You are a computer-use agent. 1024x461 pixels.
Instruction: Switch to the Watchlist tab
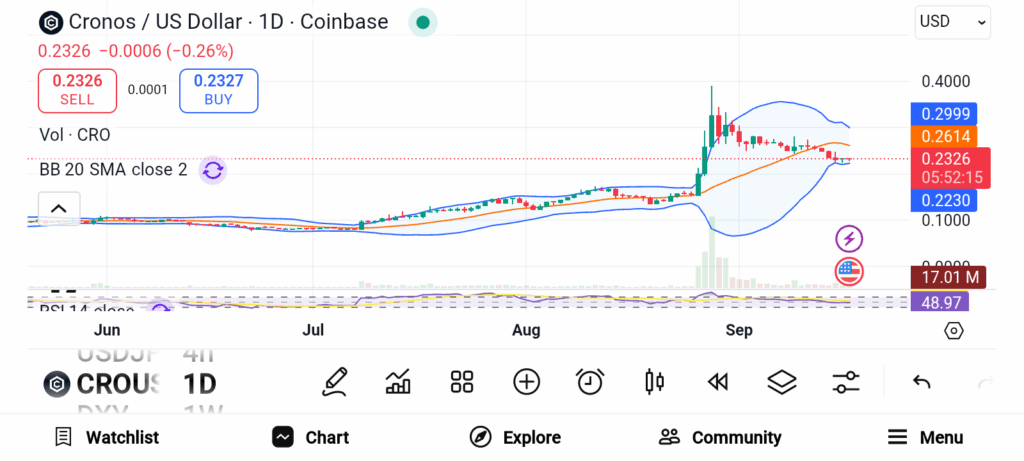pos(106,437)
